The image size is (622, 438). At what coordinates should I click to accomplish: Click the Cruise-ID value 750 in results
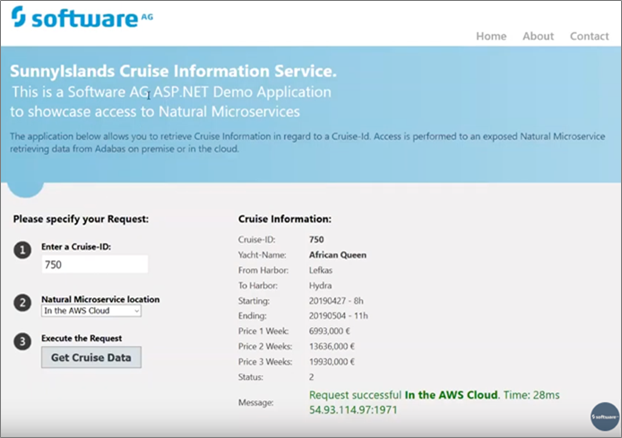click(x=316, y=240)
